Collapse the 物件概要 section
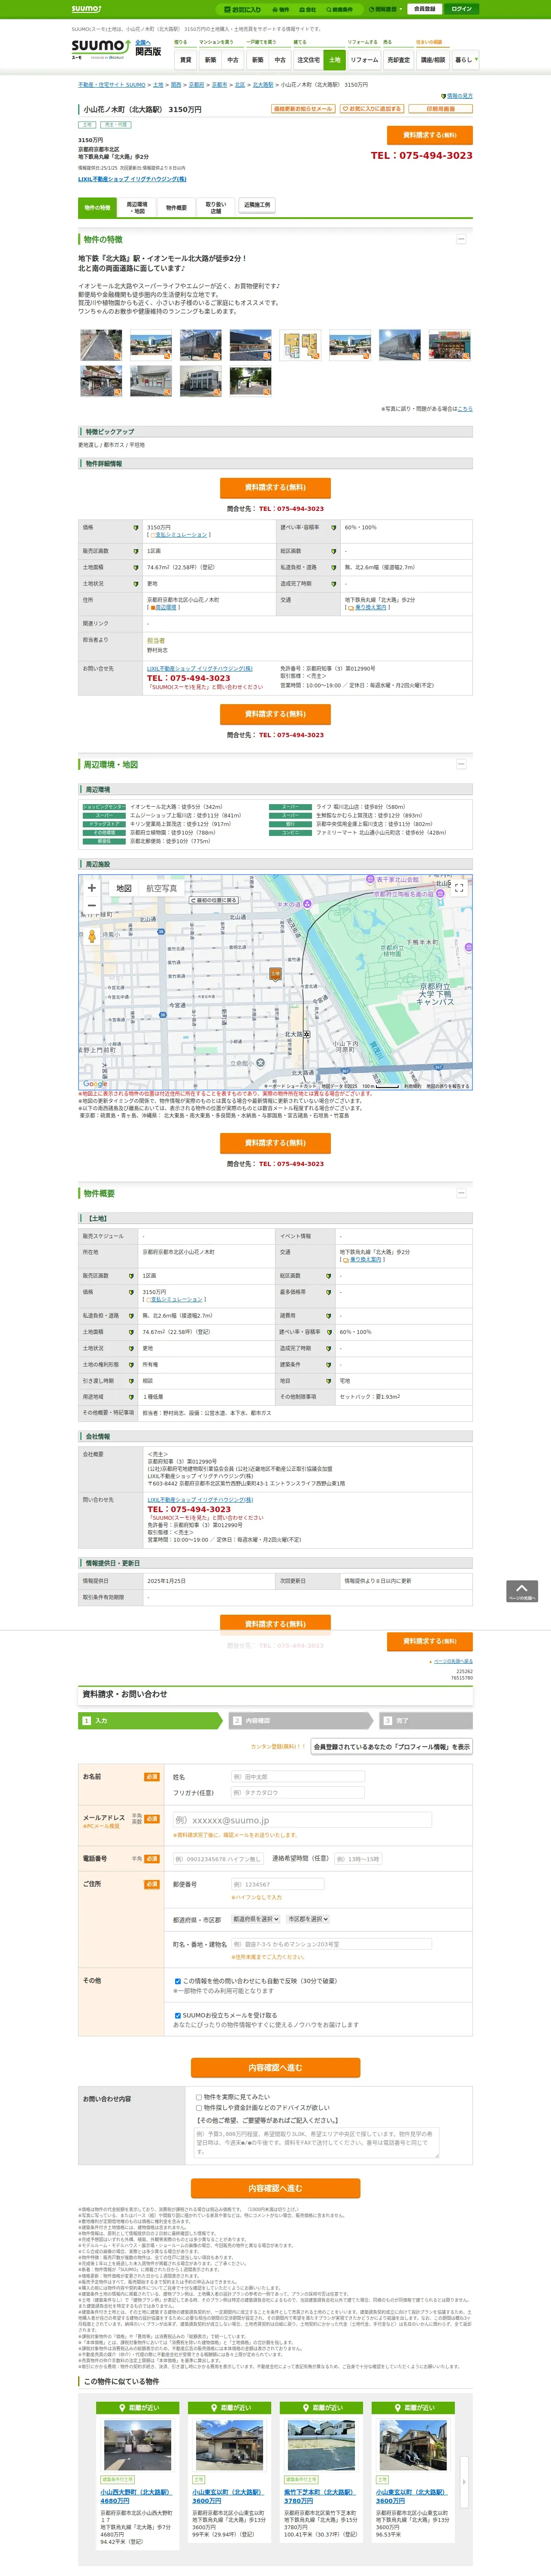551x2576 pixels. [461, 1193]
